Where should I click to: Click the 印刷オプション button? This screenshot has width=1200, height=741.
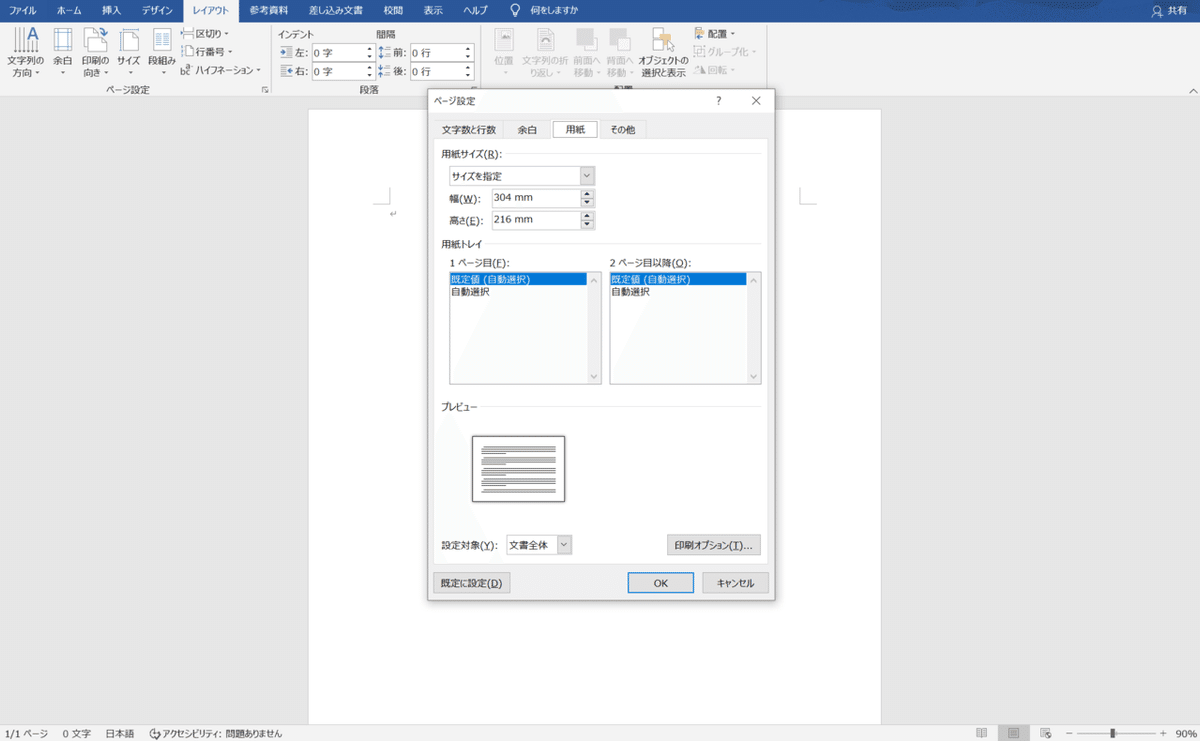714,545
